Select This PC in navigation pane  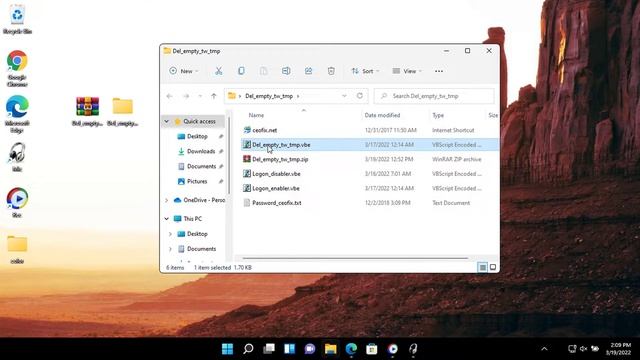pyautogui.click(x=193, y=219)
